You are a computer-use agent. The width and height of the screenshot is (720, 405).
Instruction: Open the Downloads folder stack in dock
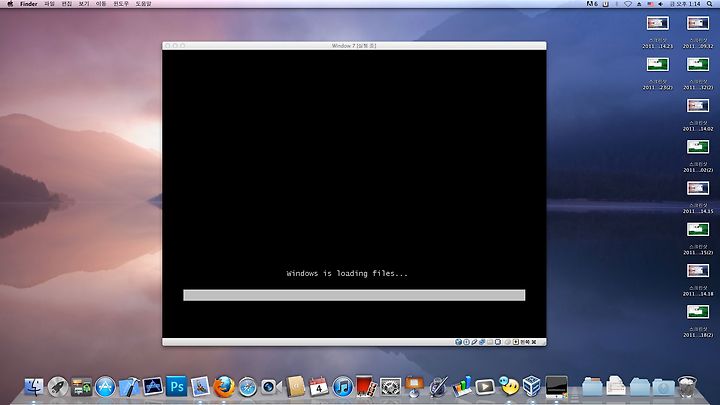click(663, 387)
